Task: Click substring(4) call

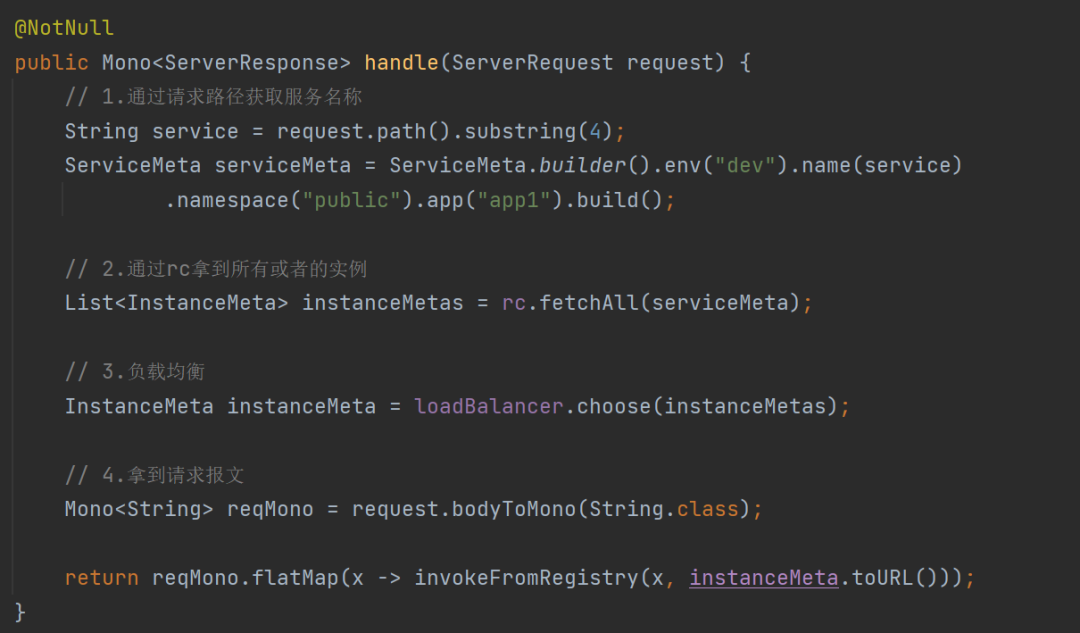Action: coord(539,131)
